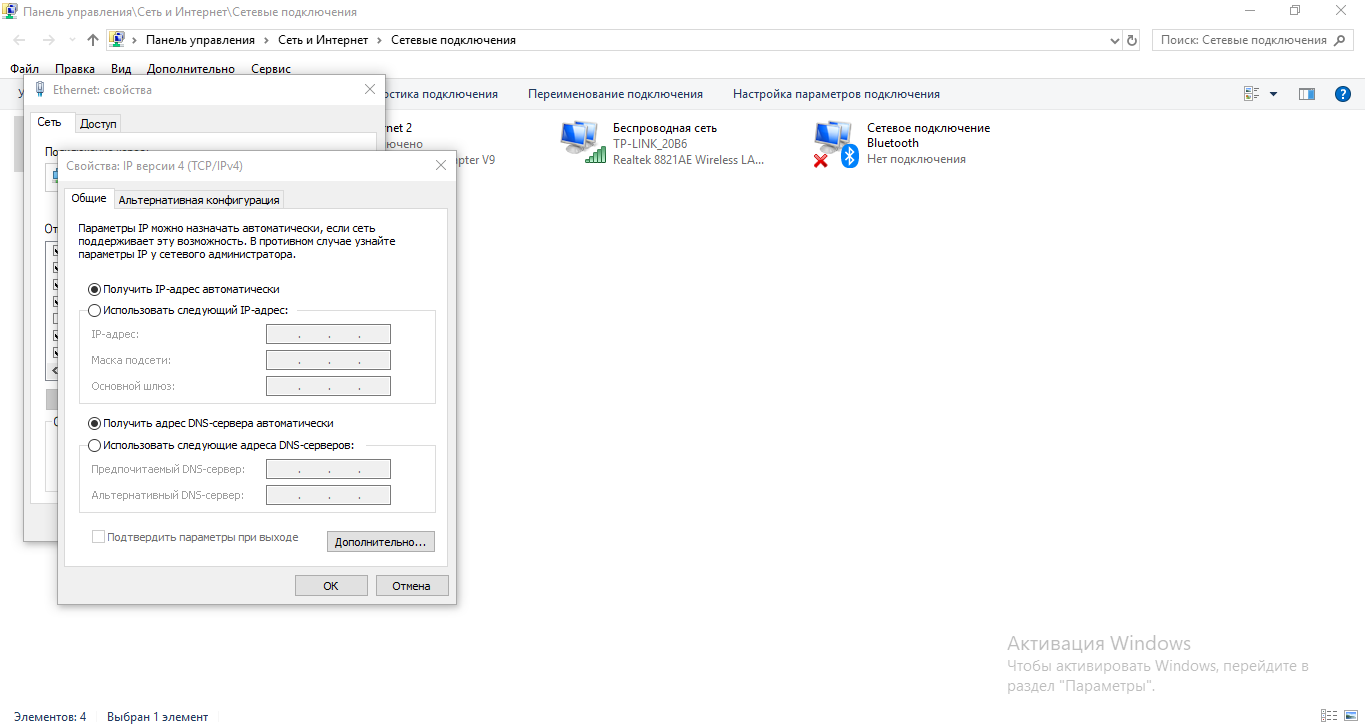
Task: Click the window icon in the title bar
Action: tap(10, 12)
